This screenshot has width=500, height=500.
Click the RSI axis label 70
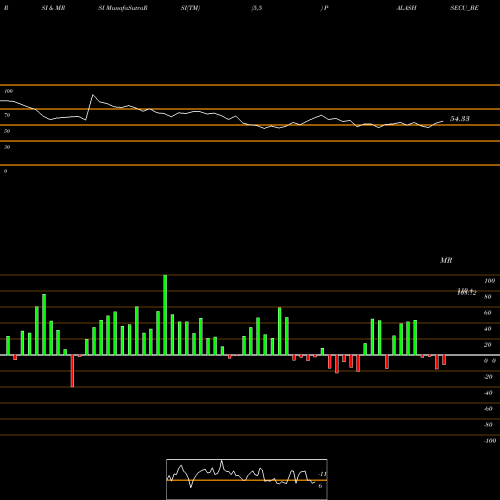pos(7,115)
